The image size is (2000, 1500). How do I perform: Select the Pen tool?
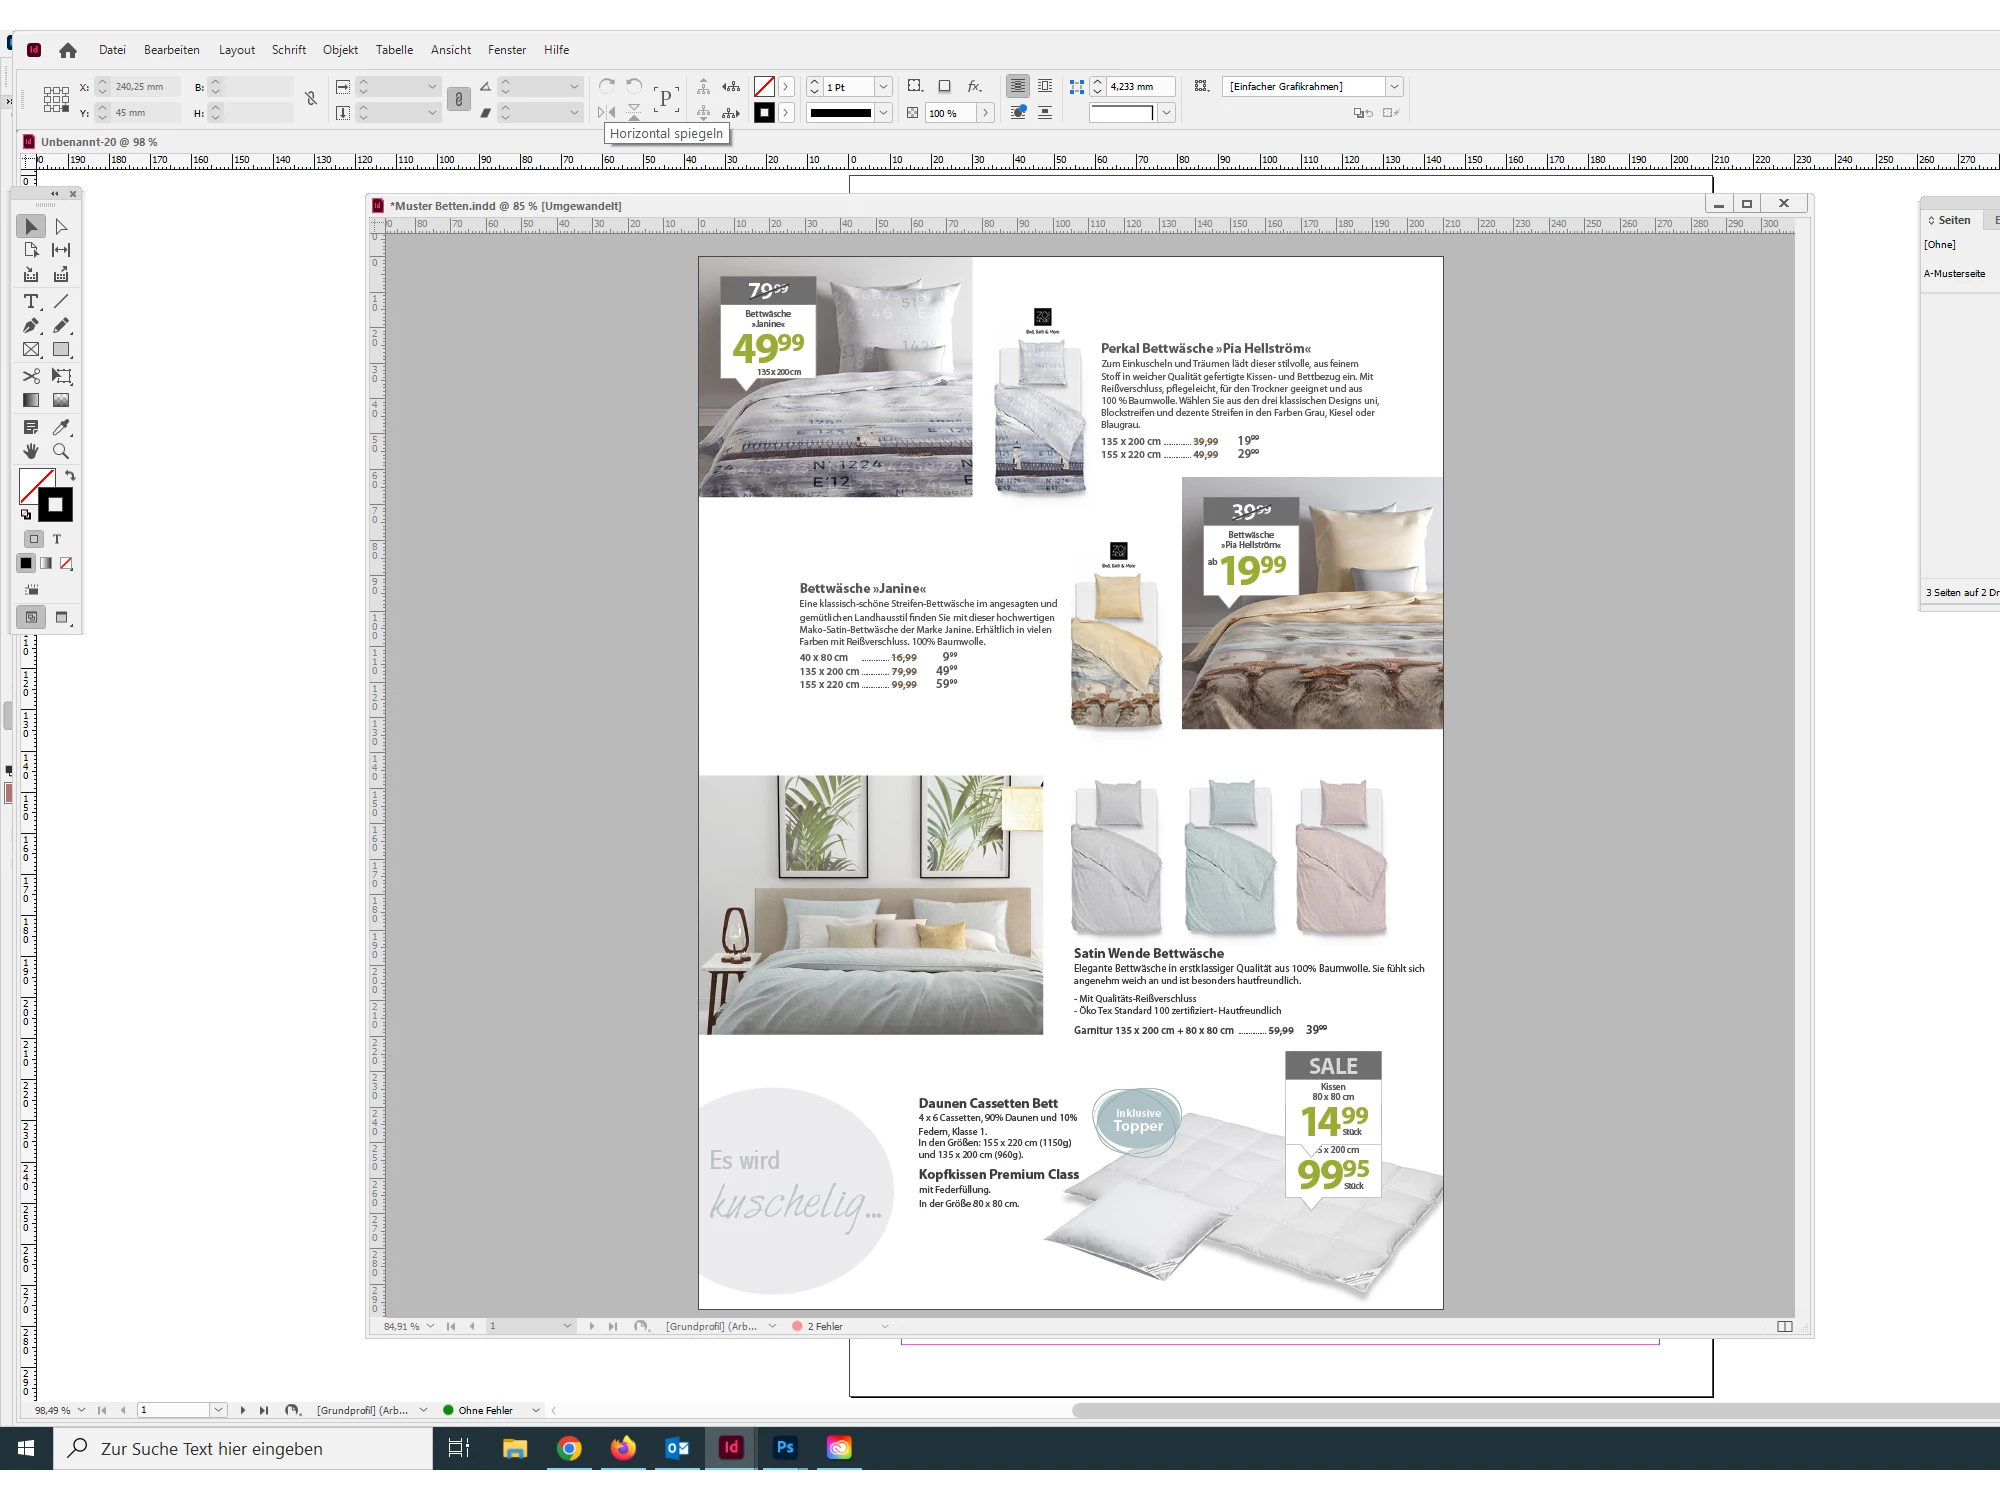click(31, 325)
